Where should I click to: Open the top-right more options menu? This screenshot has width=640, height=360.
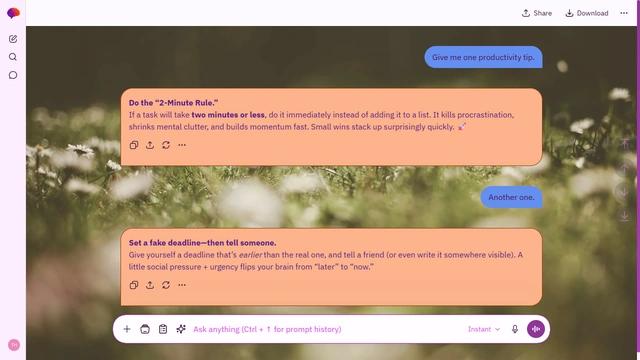(624, 13)
